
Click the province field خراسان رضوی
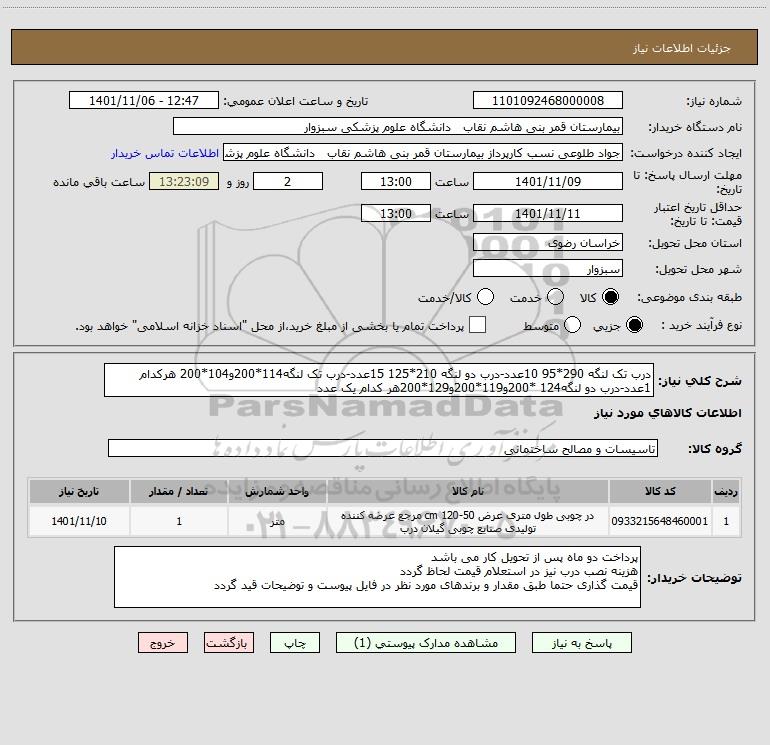(x=548, y=242)
